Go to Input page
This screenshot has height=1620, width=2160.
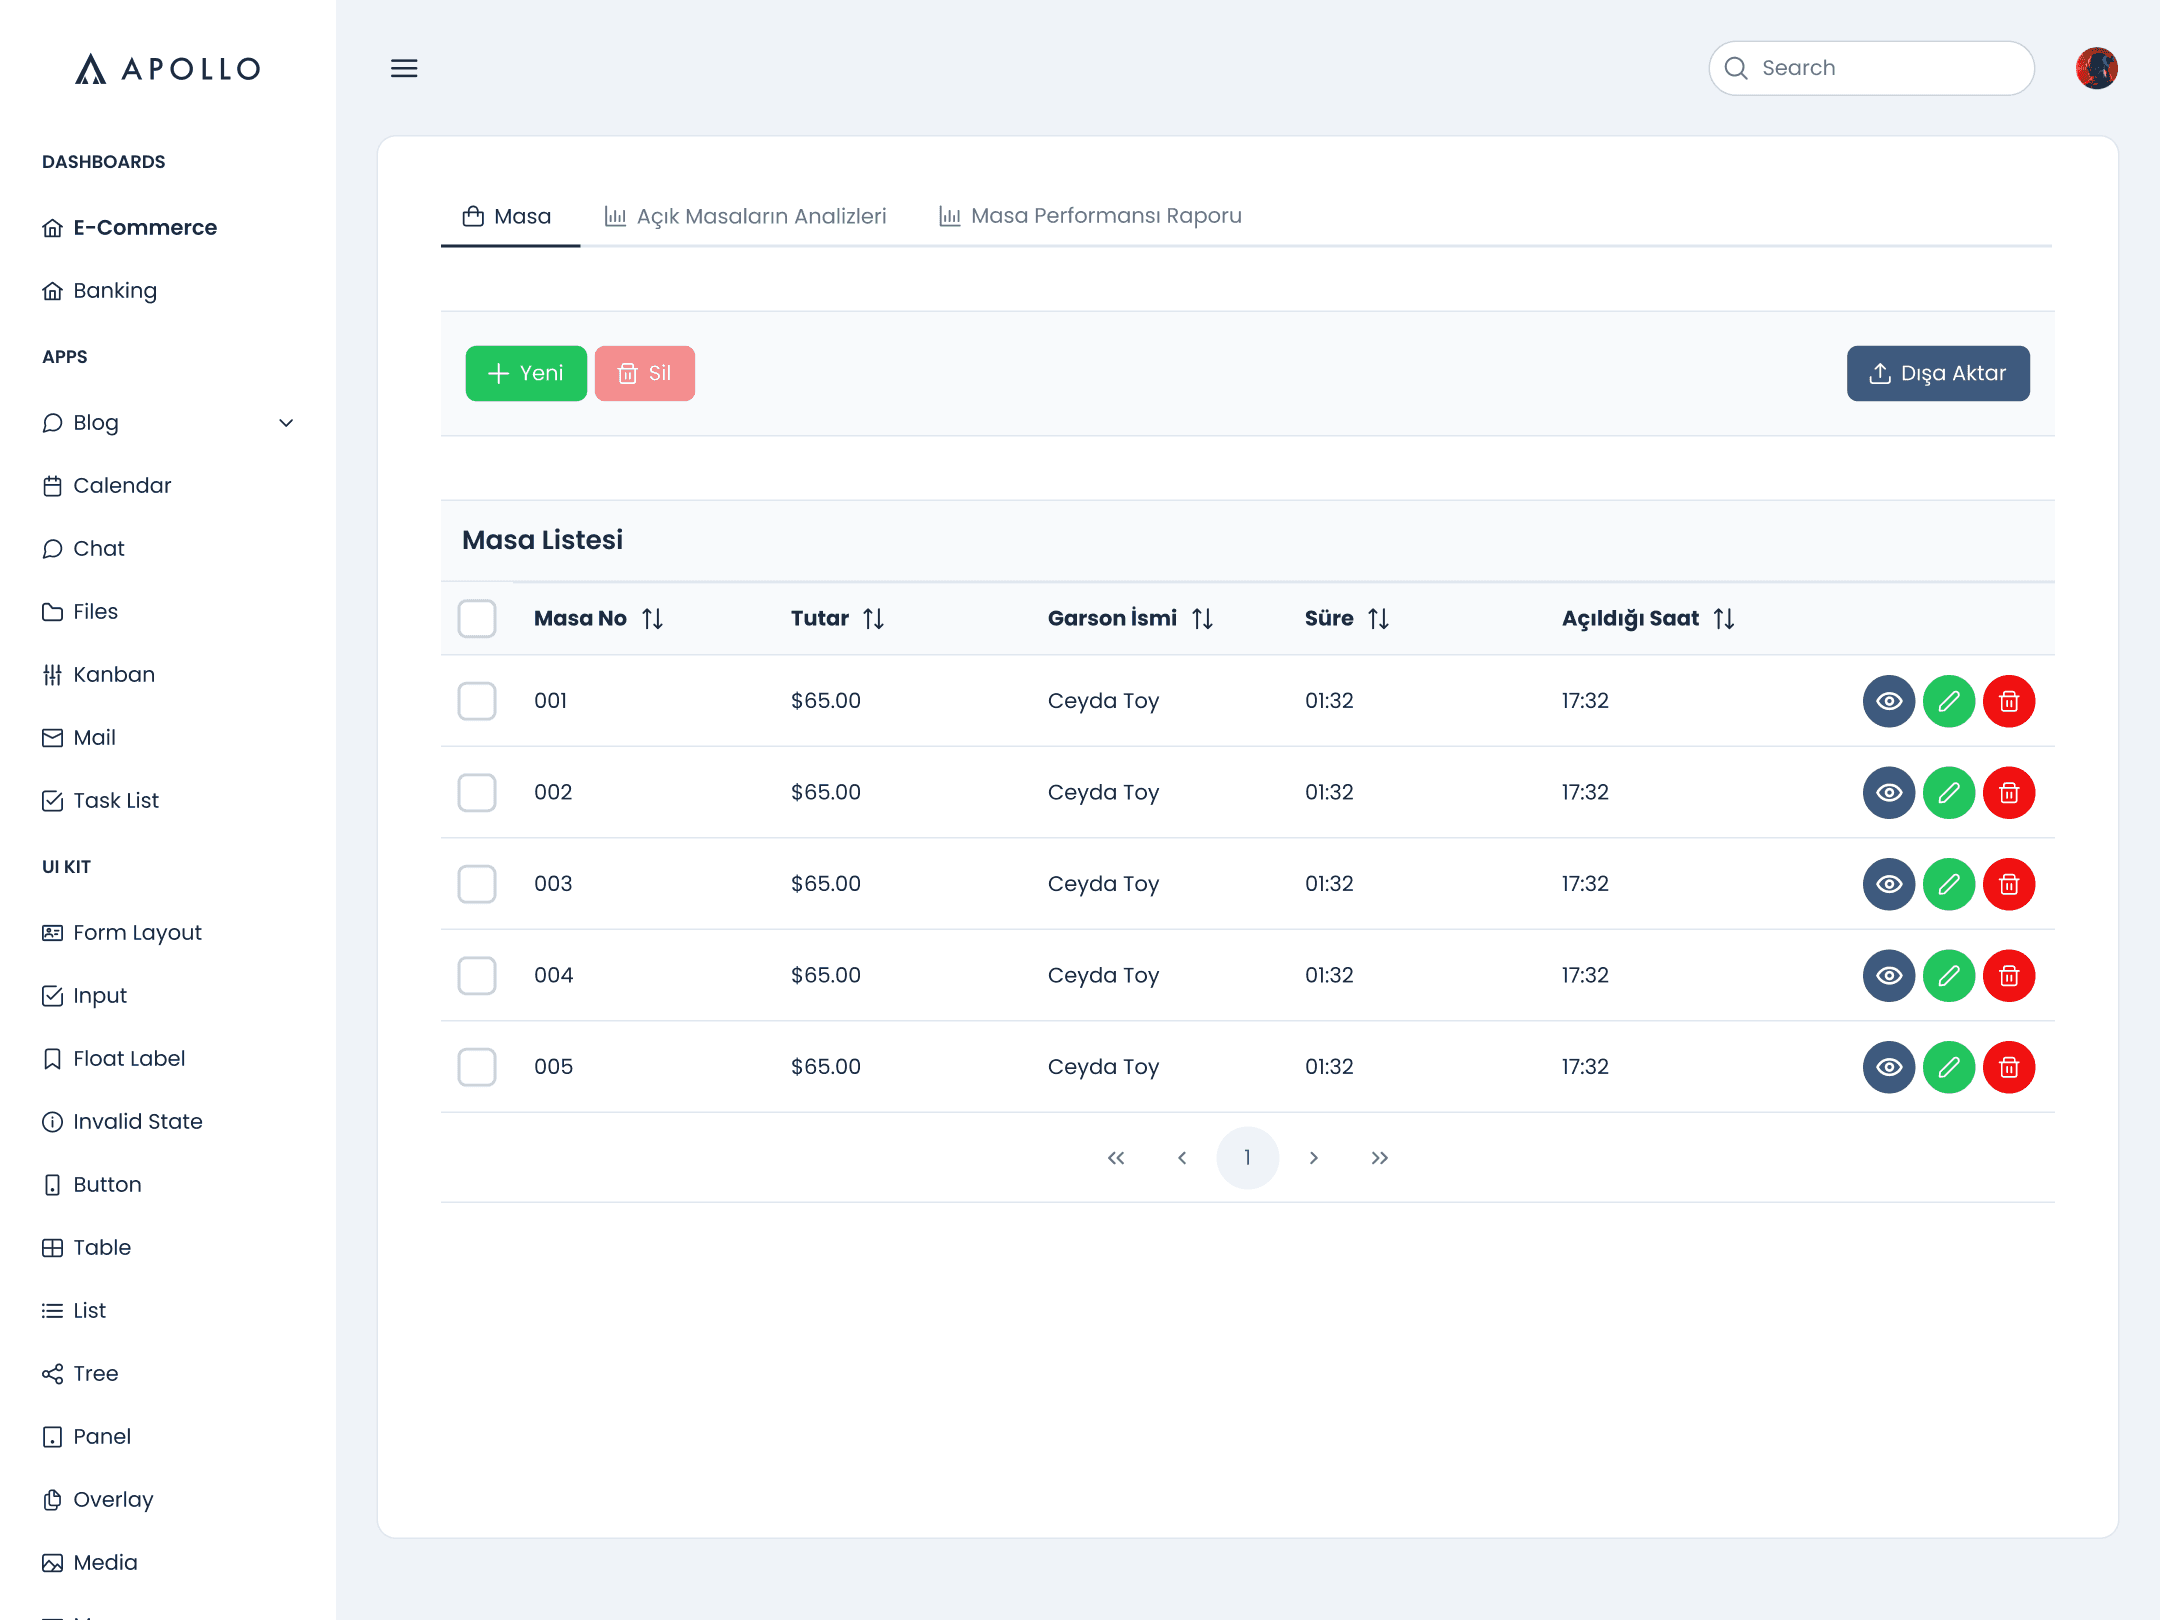[x=84, y=996]
